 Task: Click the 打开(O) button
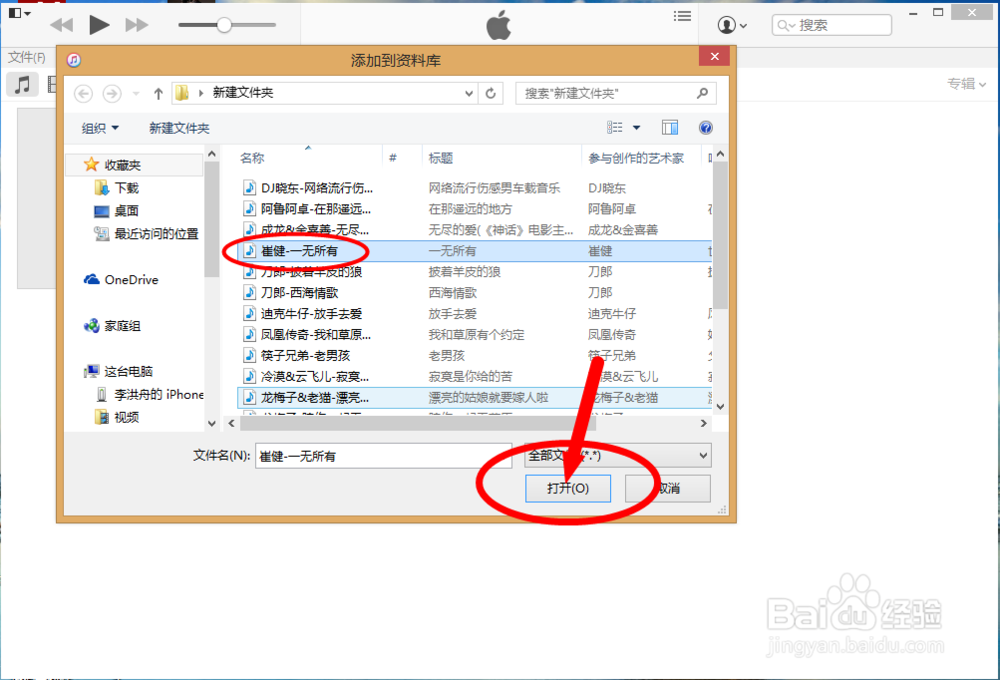click(x=568, y=488)
